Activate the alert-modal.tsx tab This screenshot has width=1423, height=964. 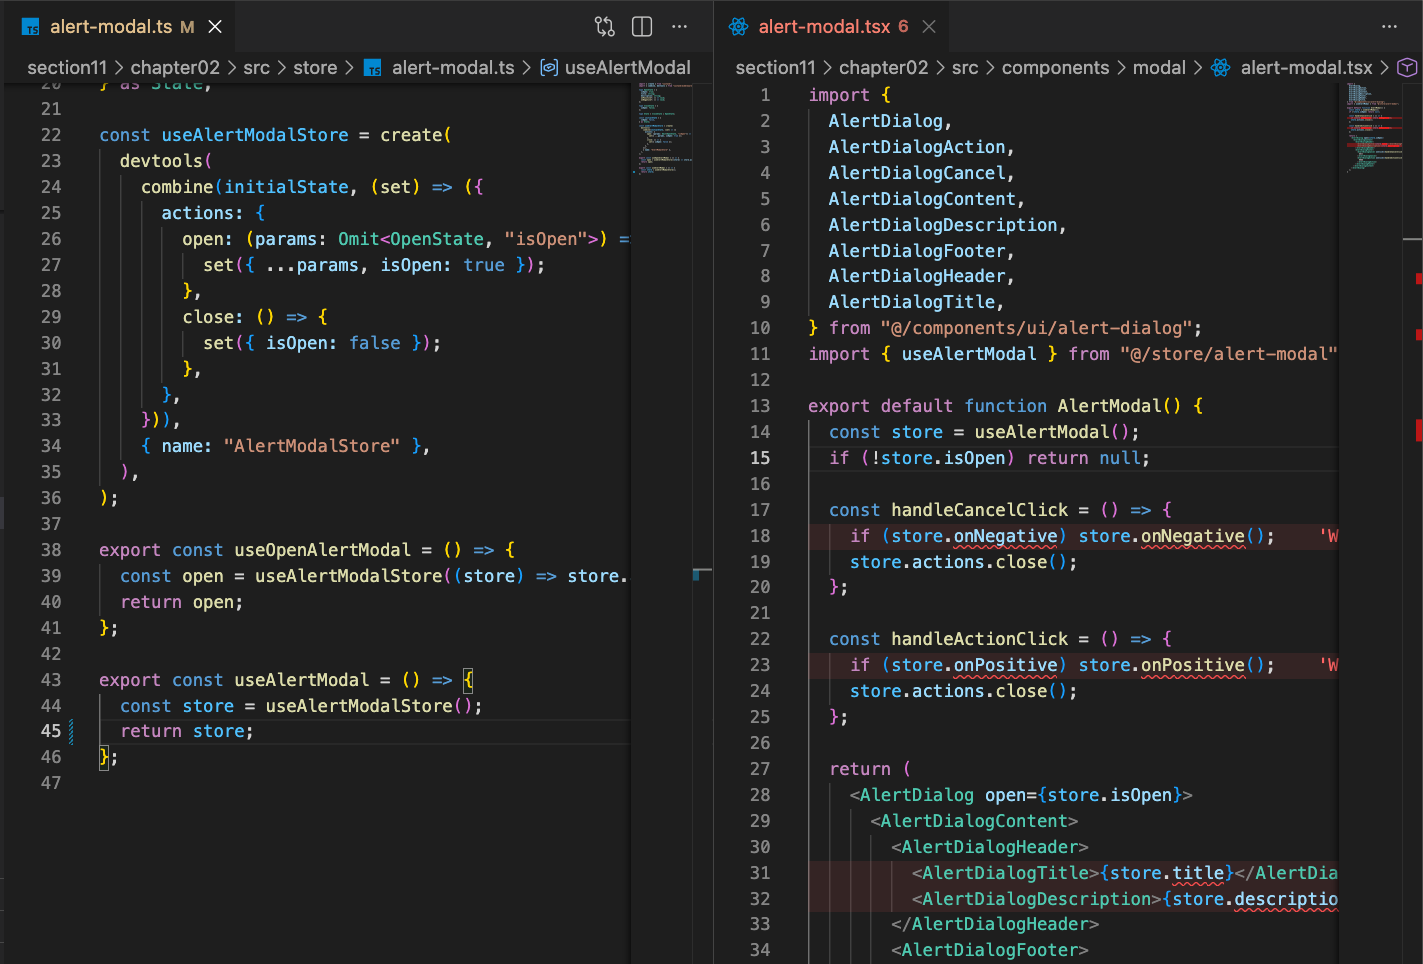pyautogui.click(x=823, y=27)
